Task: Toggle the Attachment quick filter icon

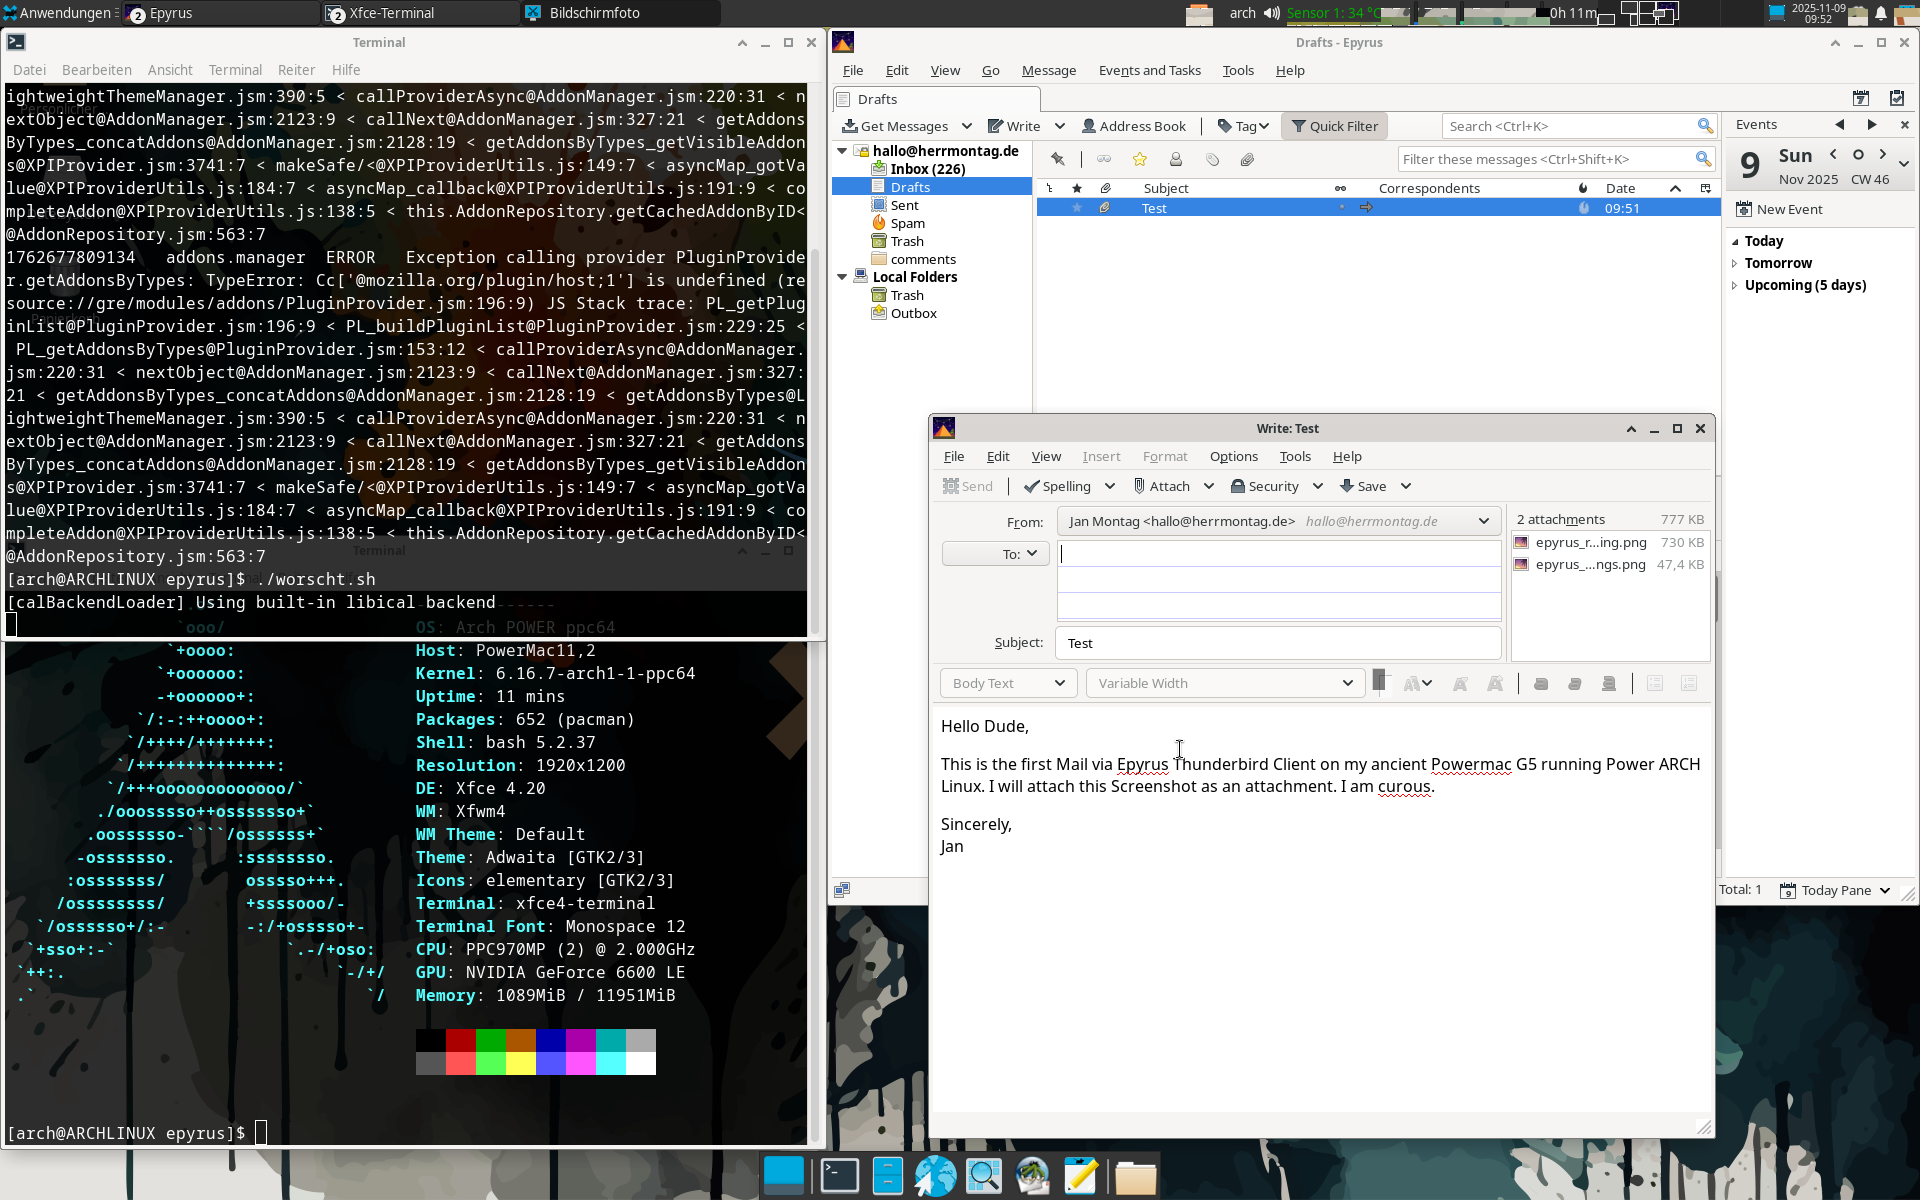Action: click(x=1247, y=160)
